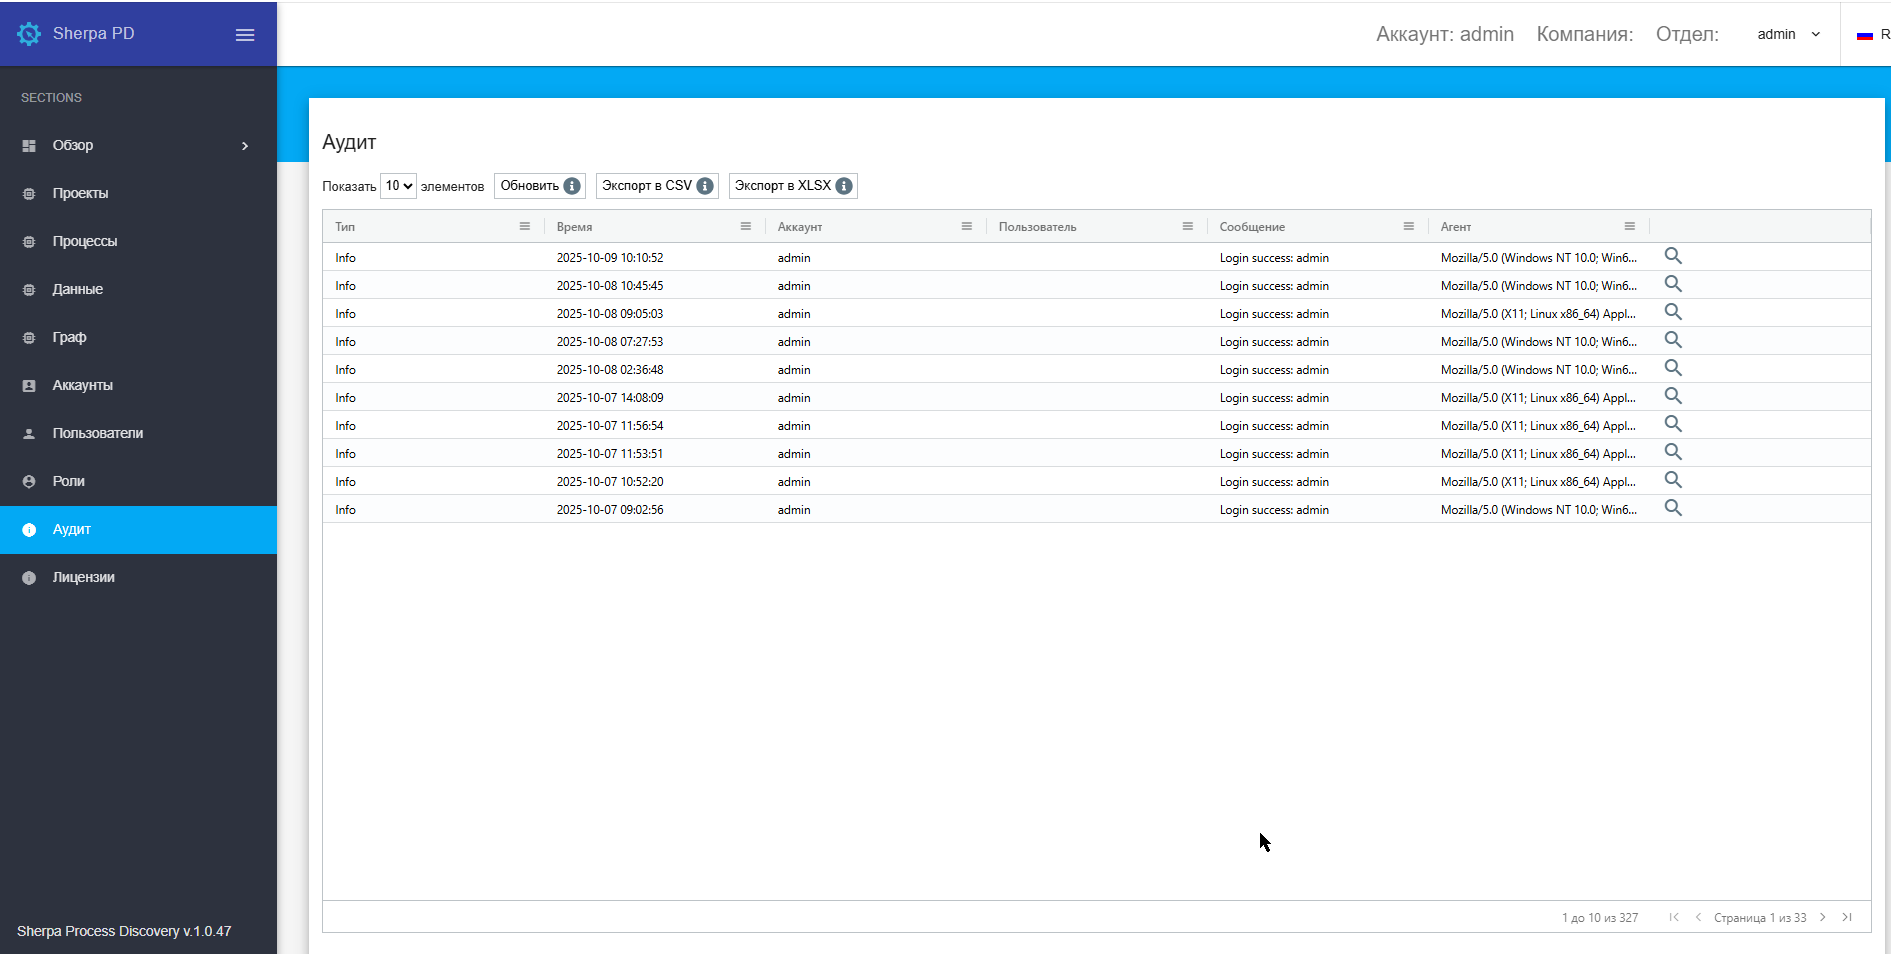Open the column menu icon for Сообщение
1891x954 pixels.
(1409, 226)
